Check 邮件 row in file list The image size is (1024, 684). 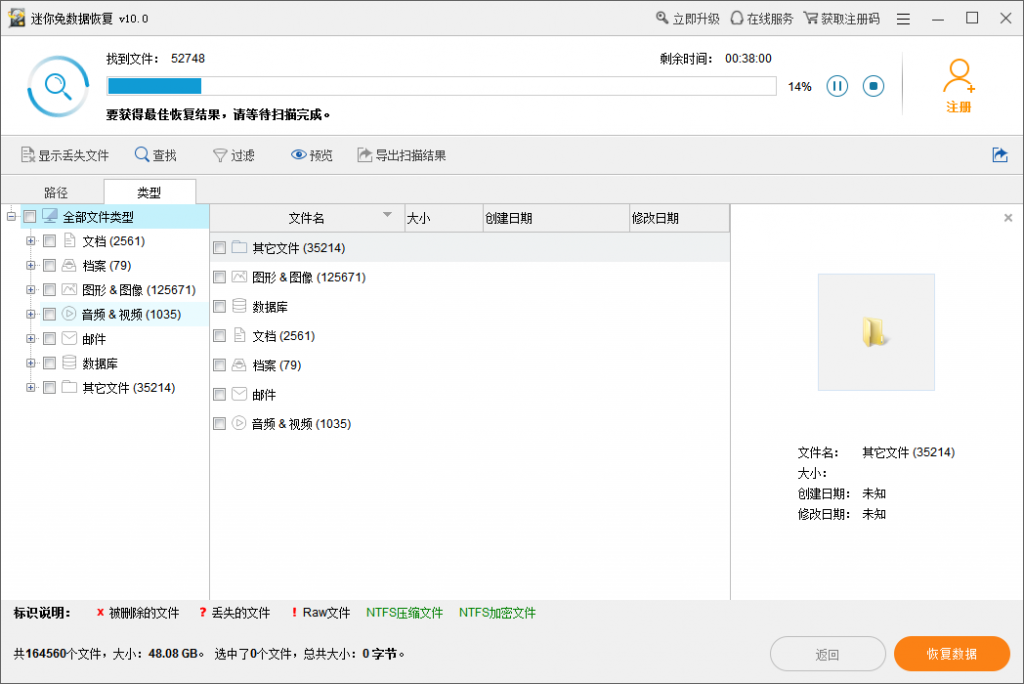pos(219,395)
